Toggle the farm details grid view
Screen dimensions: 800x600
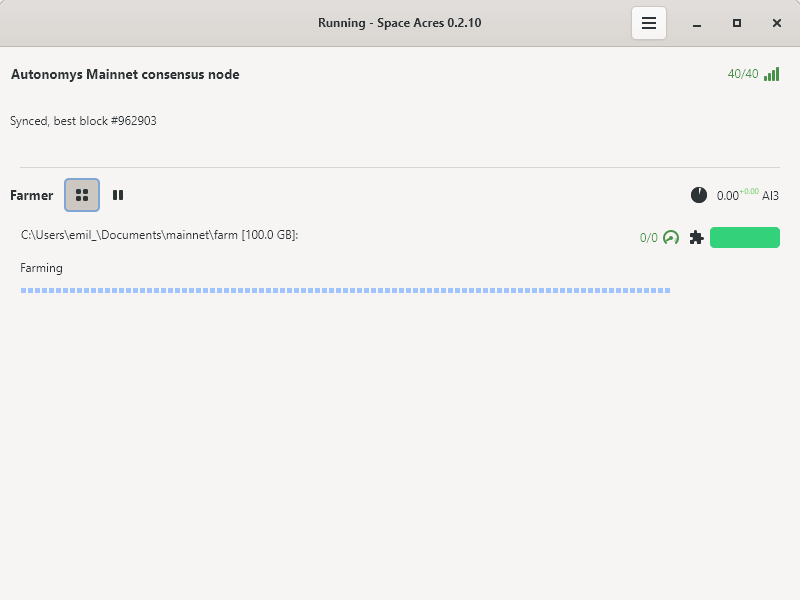coord(82,195)
